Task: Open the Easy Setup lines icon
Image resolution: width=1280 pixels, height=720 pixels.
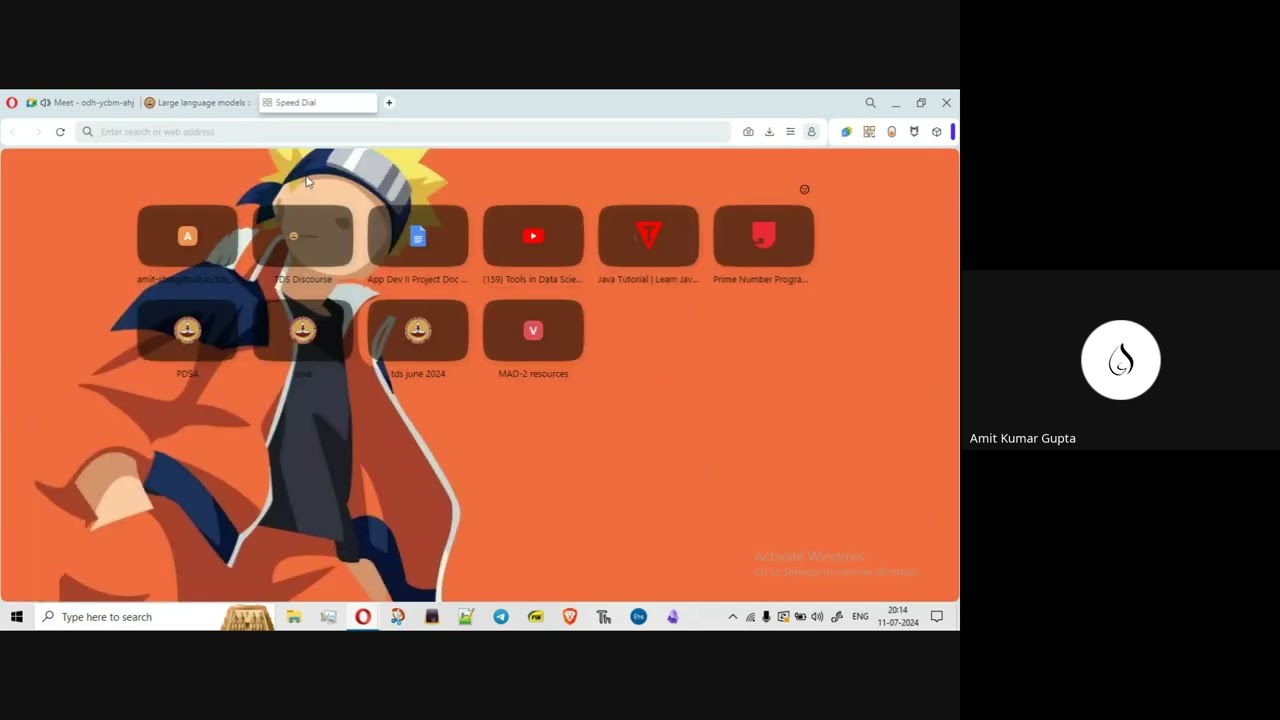Action: click(x=790, y=132)
